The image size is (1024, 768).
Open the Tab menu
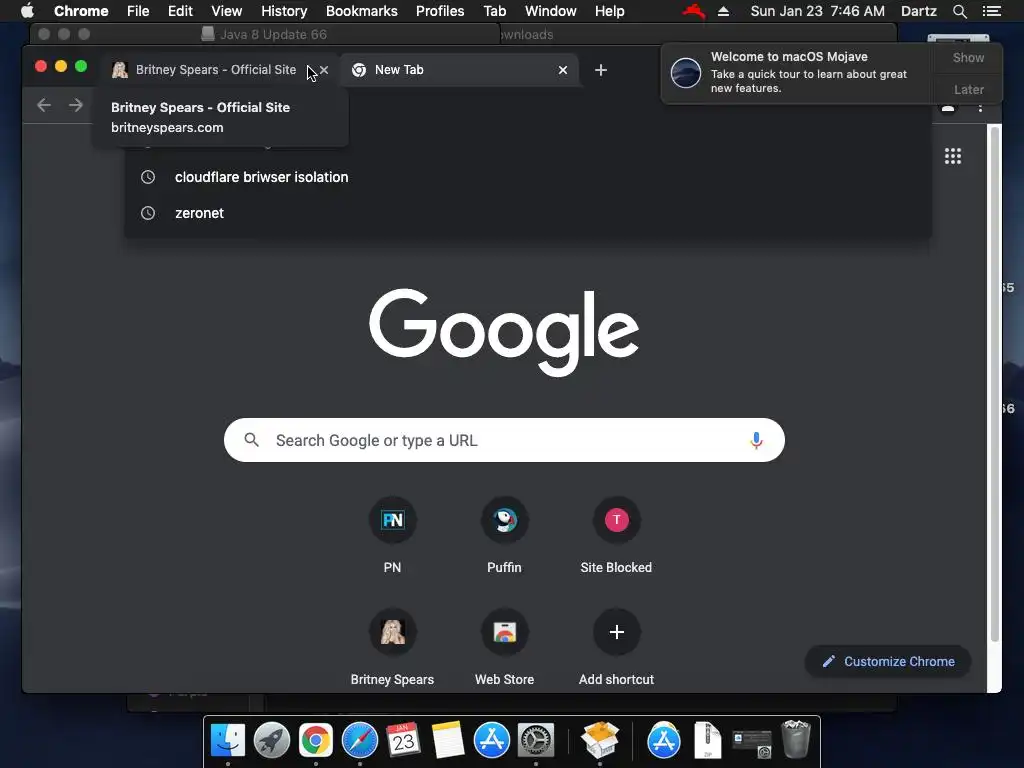coord(494,11)
